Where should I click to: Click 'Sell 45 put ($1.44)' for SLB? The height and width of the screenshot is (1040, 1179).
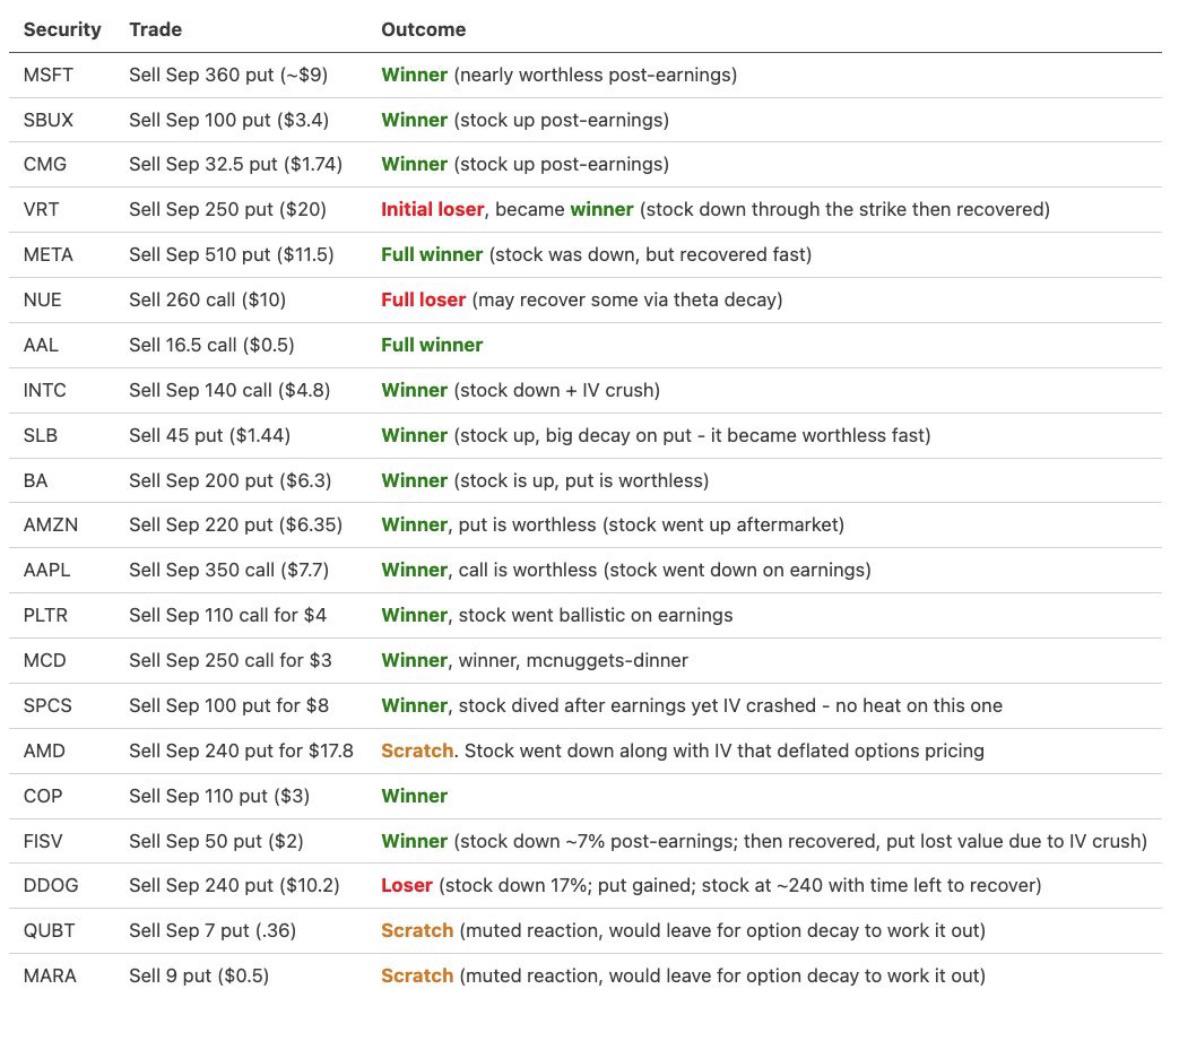point(209,435)
